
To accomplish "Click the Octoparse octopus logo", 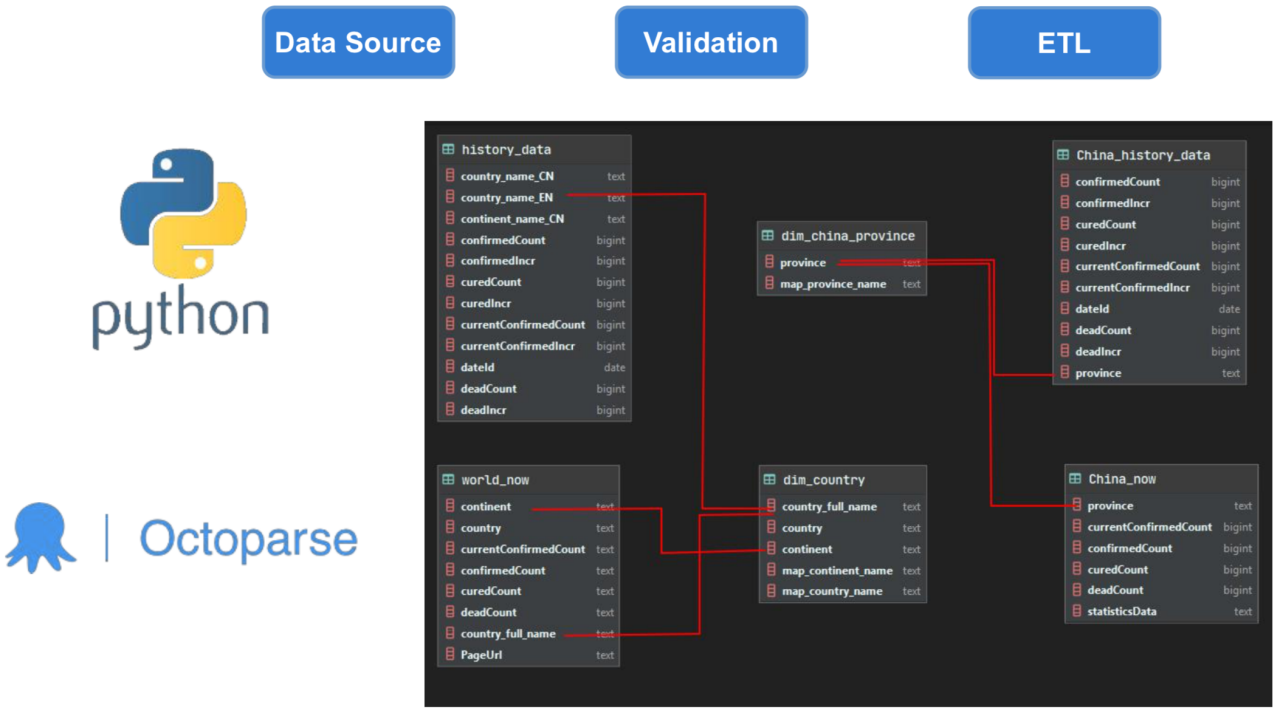I will (x=41, y=537).
